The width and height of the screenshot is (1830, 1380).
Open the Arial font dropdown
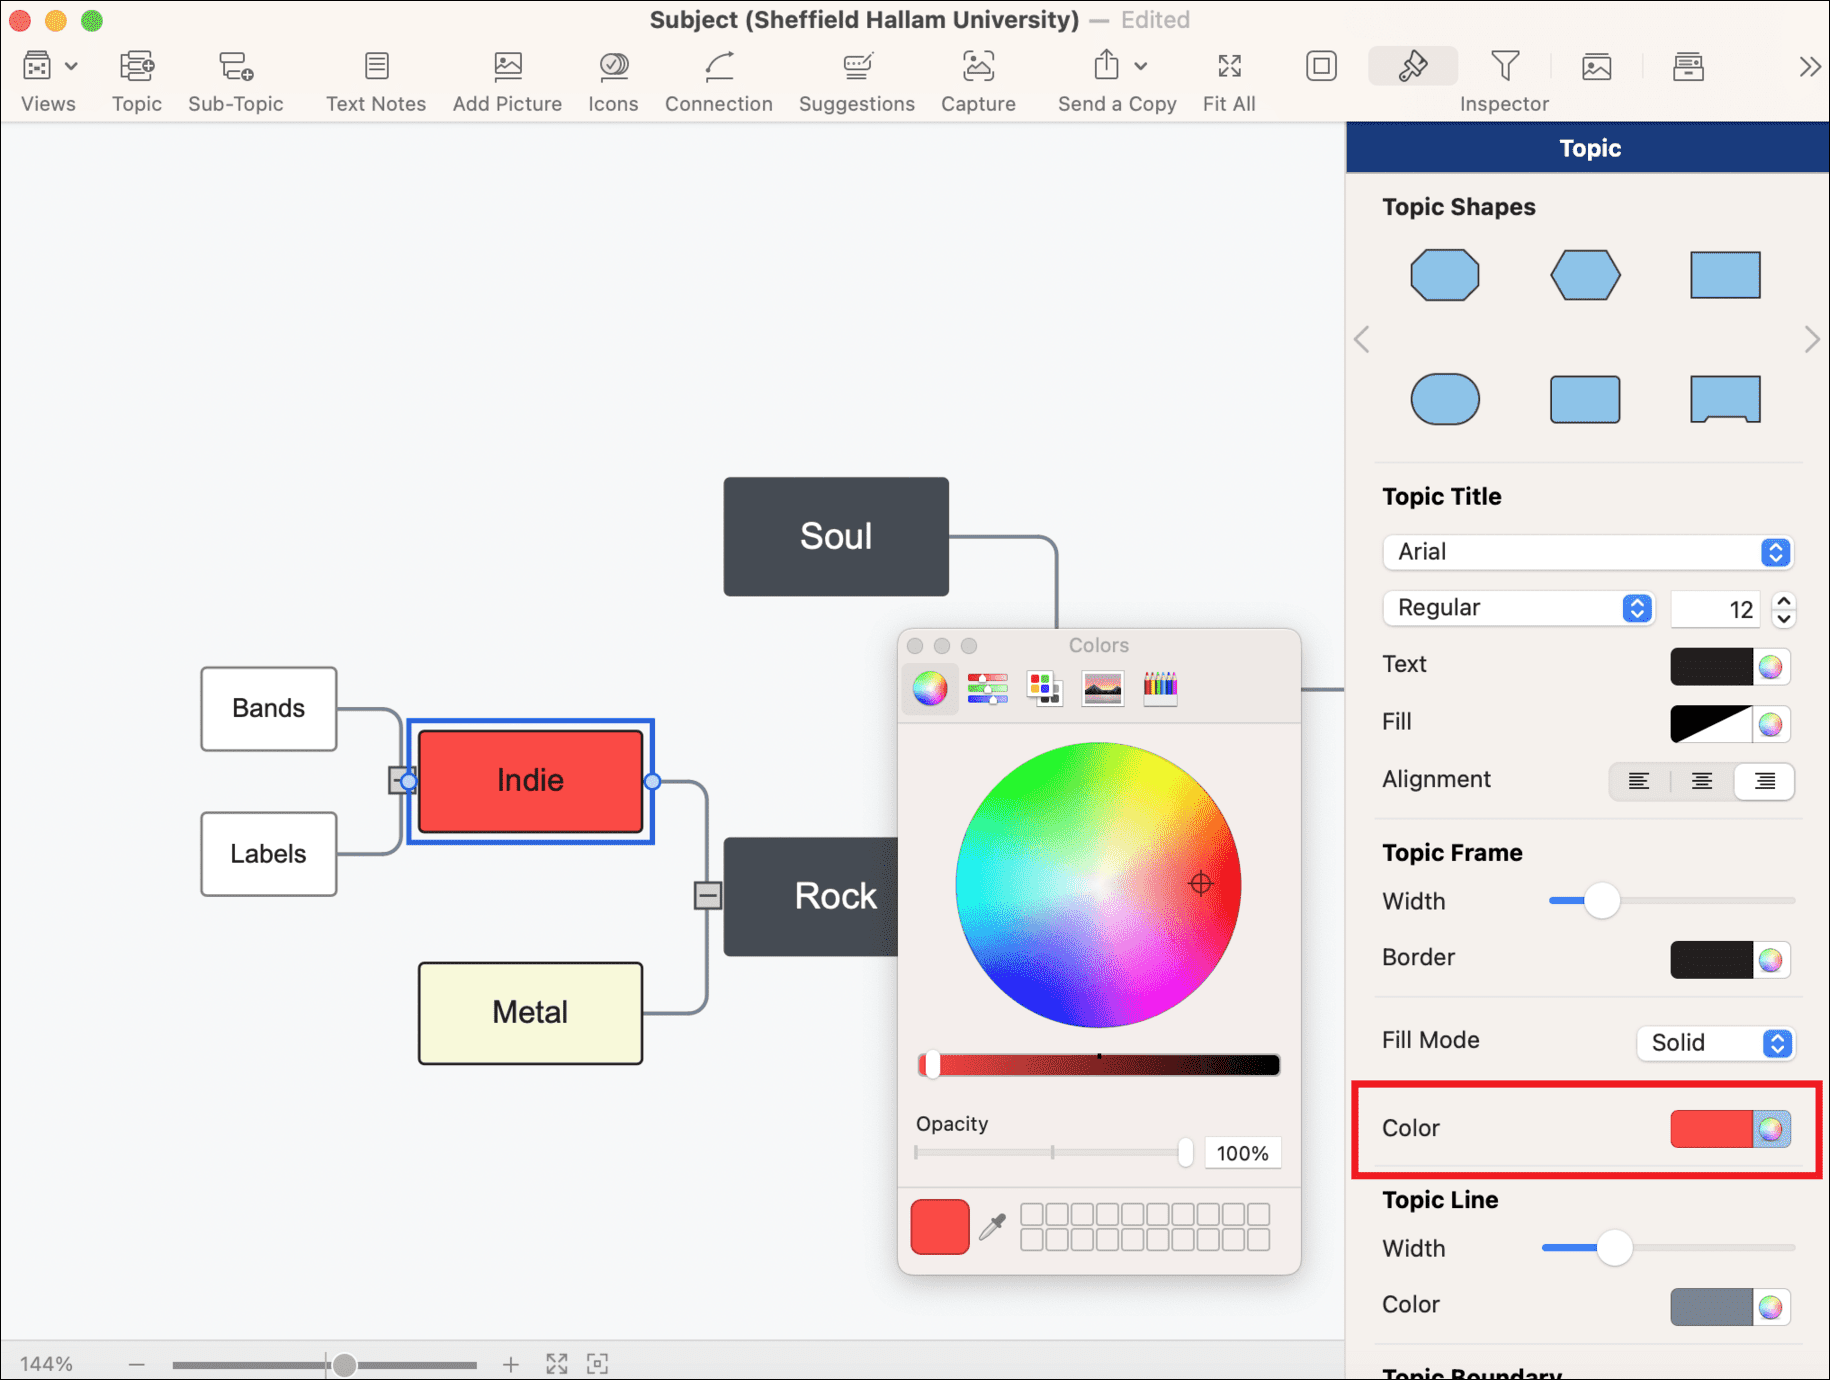click(1587, 552)
